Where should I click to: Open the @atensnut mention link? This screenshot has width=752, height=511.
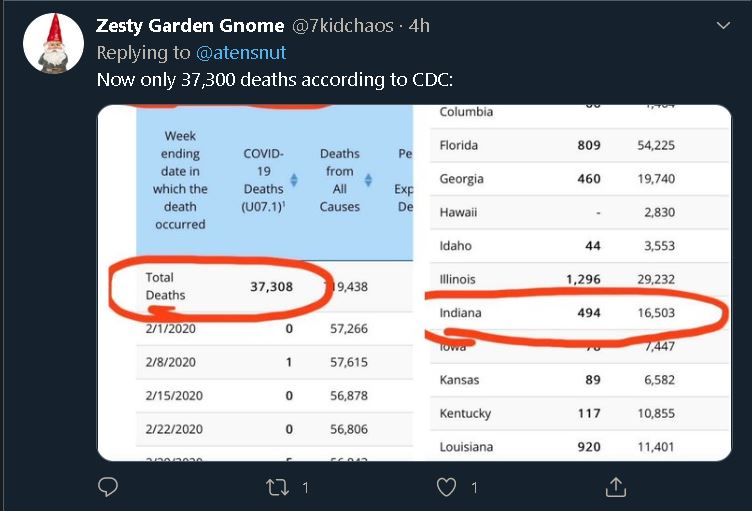click(x=241, y=52)
